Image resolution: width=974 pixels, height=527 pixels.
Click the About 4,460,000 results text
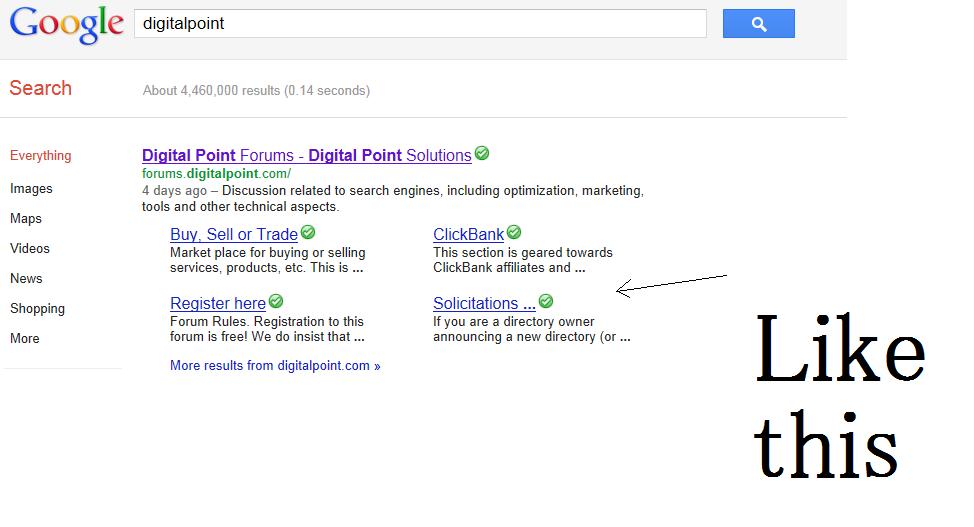[x=256, y=91]
